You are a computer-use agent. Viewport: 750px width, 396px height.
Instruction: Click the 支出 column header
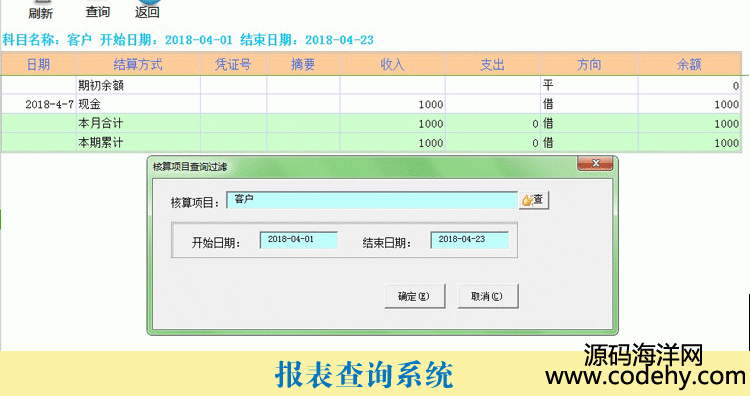[x=493, y=64]
